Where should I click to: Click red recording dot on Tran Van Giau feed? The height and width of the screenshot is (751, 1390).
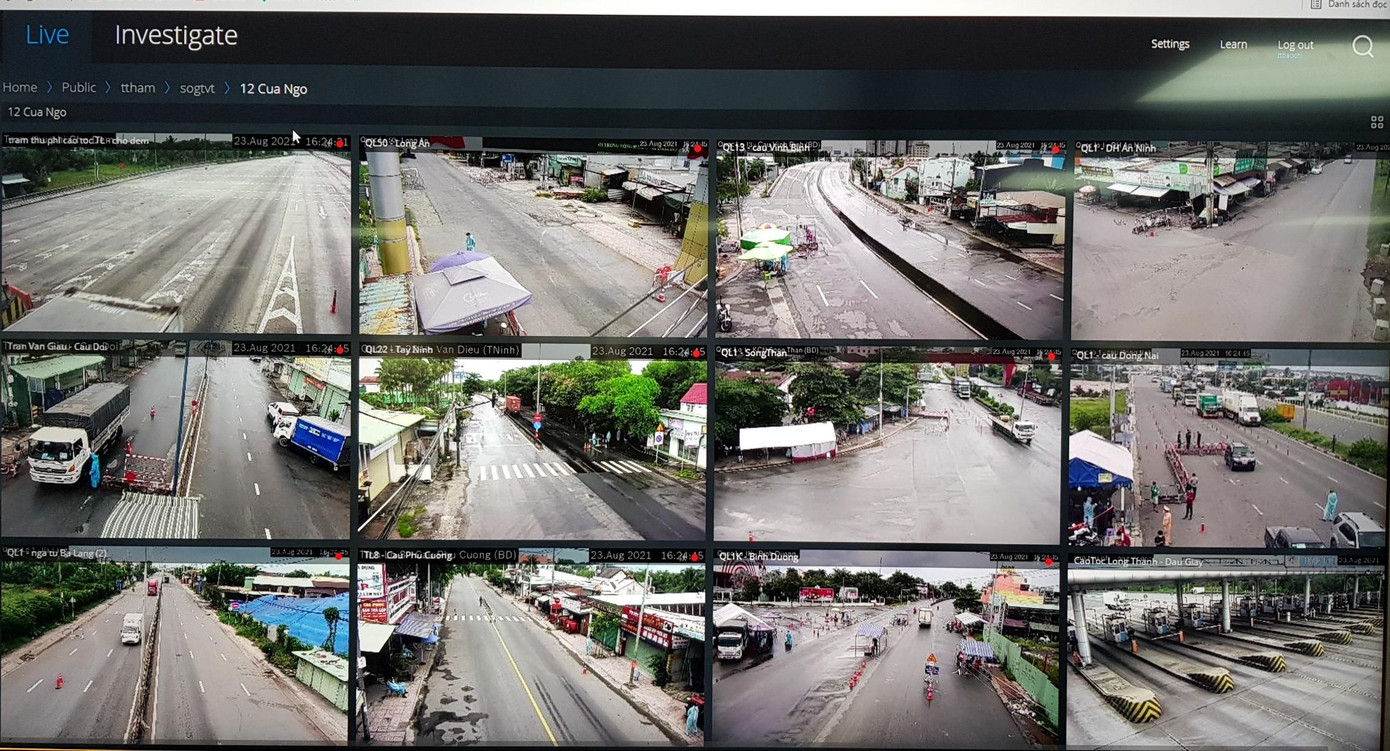point(340,349)
